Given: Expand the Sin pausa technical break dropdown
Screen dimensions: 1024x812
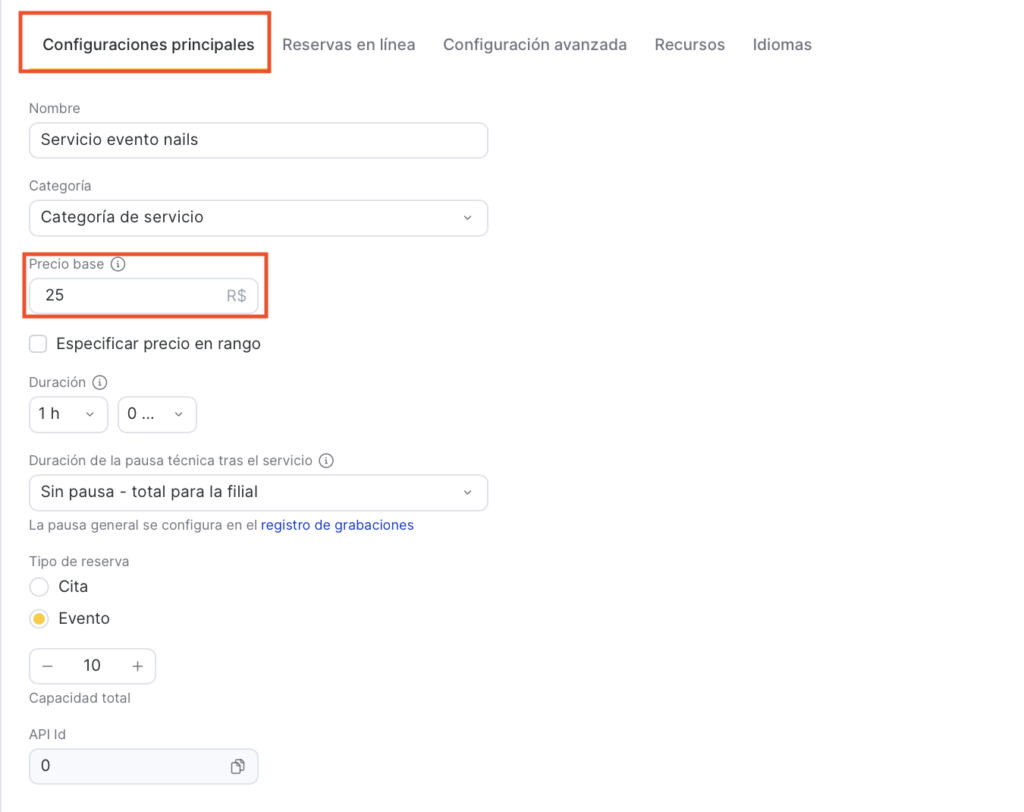Looking at the screenshot, I should (258, 492).
